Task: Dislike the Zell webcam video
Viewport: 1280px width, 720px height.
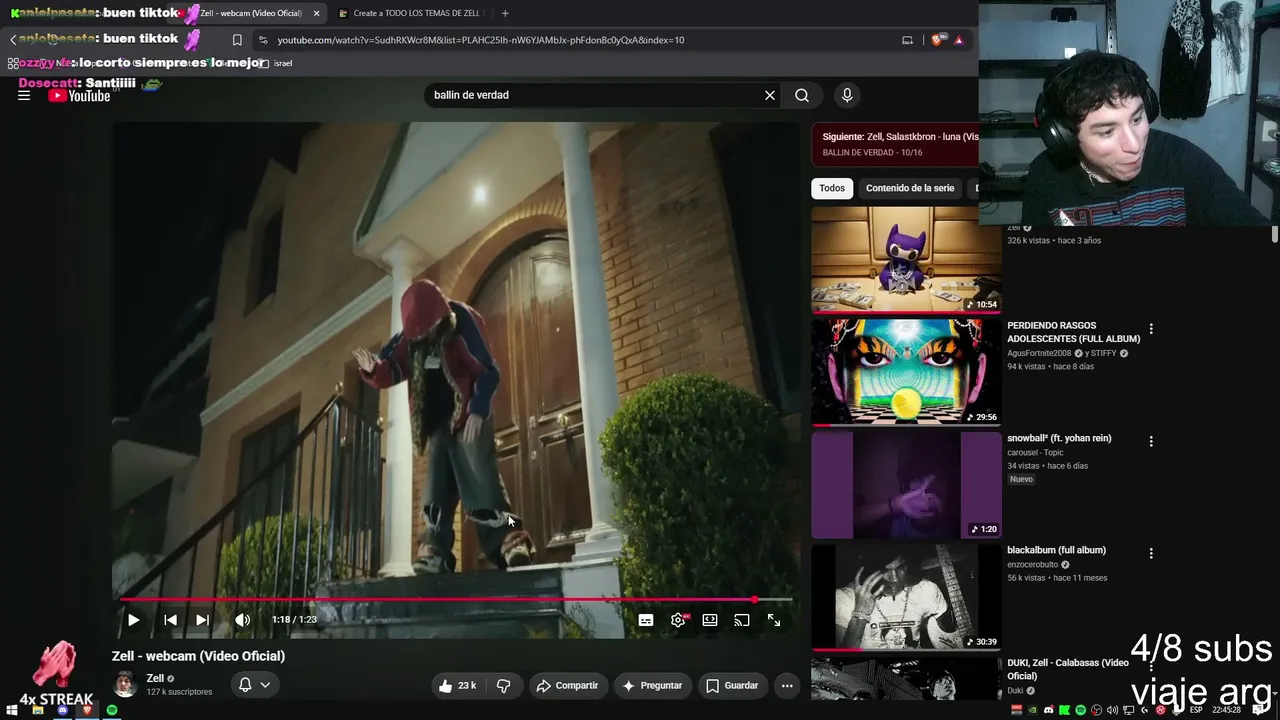Action: (504, 686)
